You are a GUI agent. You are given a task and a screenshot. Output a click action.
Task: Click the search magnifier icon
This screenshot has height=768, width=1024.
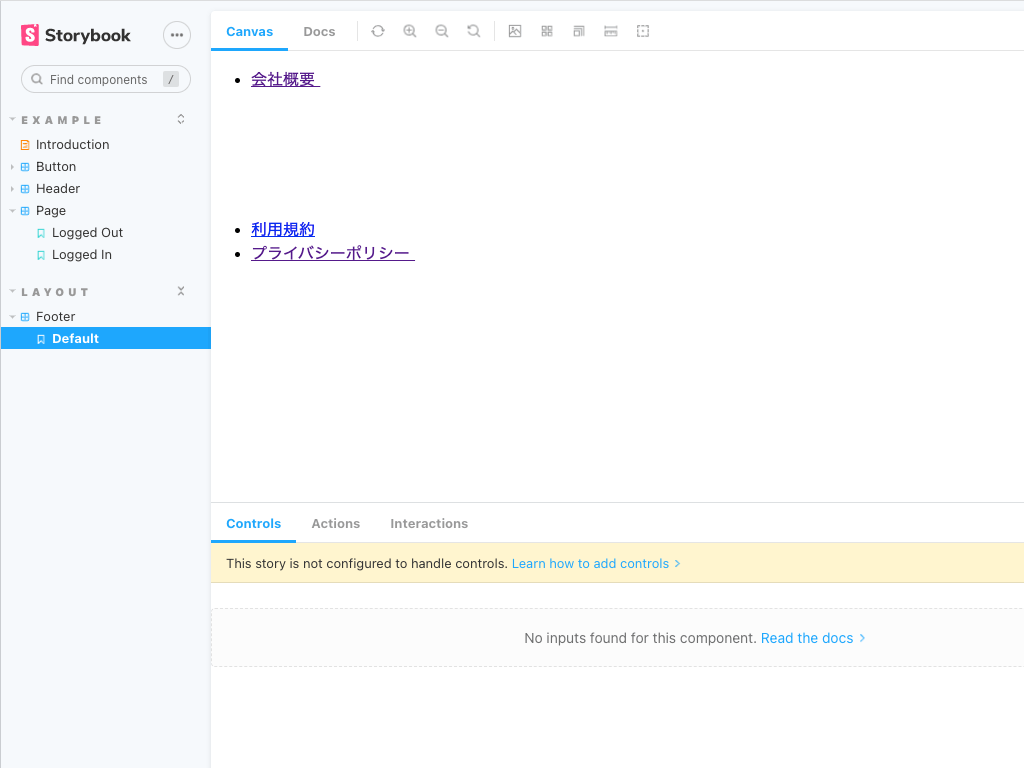click(x=37, y=79)
